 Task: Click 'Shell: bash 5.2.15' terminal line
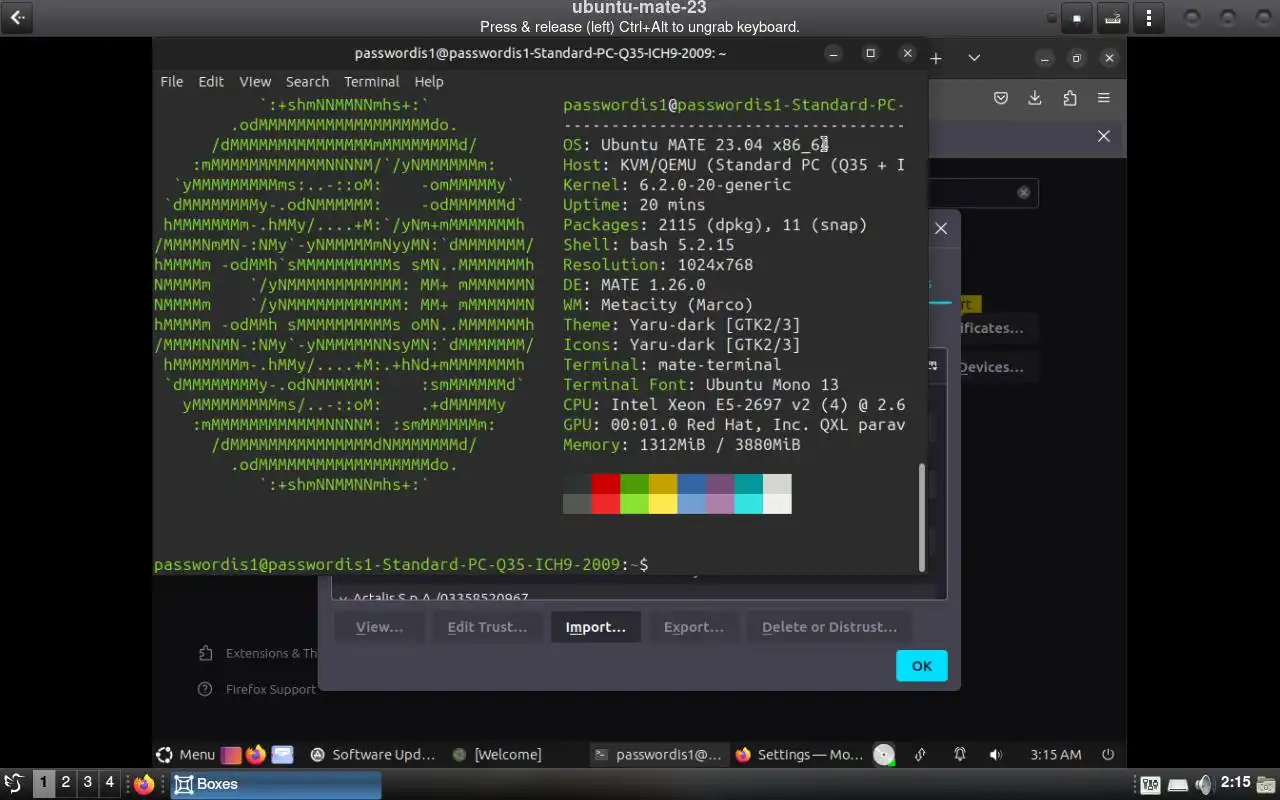point(649,245)
